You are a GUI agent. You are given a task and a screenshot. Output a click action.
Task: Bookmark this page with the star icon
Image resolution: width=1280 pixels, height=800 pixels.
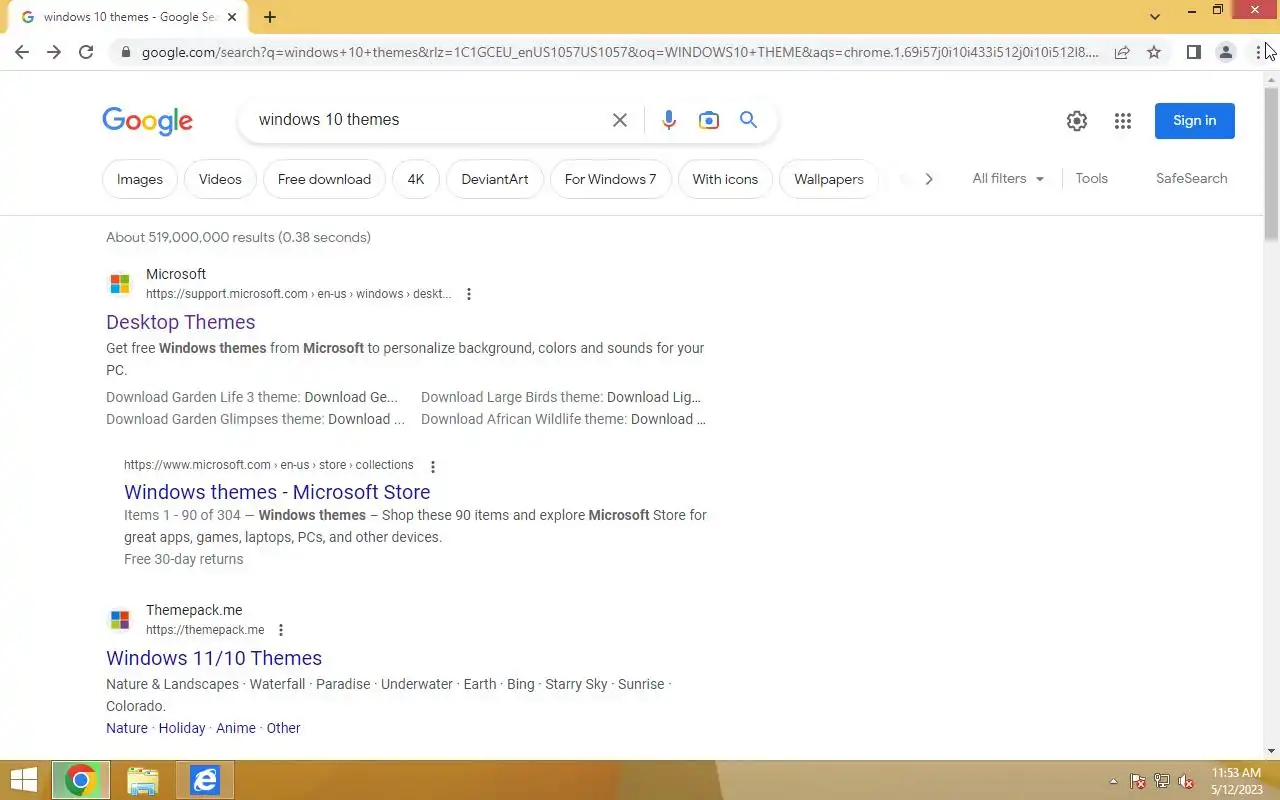[x=1154, y=52]
